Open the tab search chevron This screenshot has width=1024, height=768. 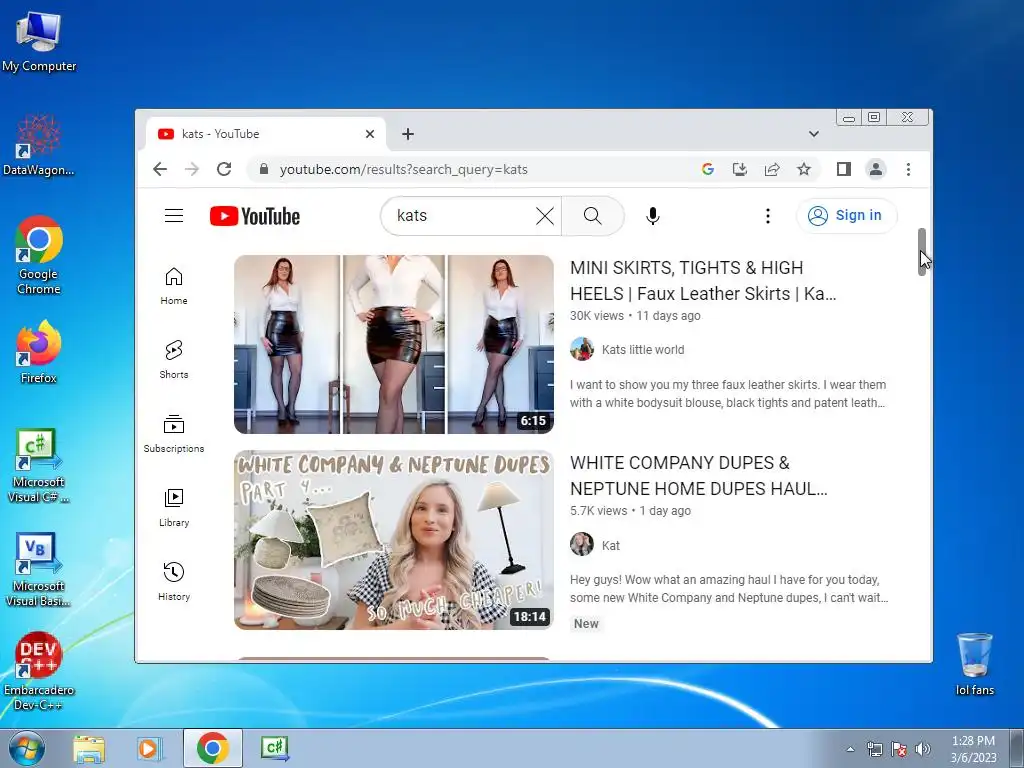tap(814, 134)
